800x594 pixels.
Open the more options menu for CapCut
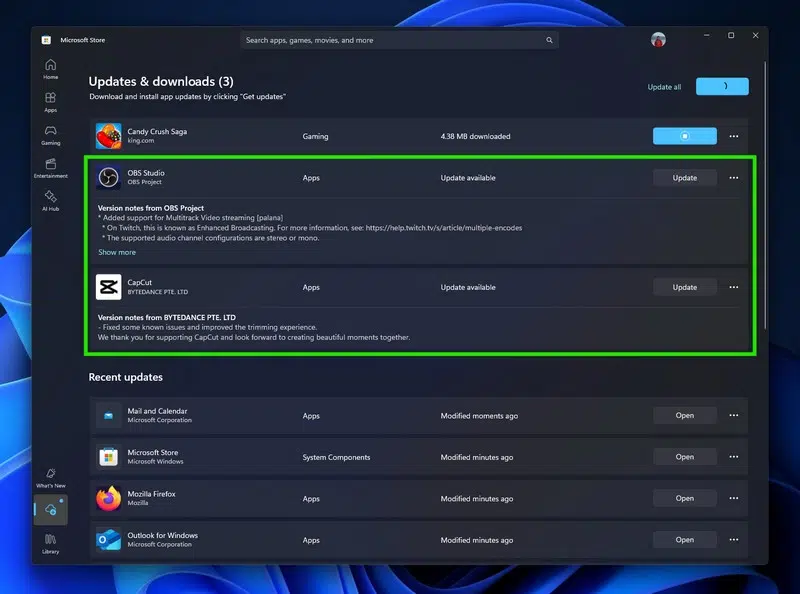click(733, 287)
